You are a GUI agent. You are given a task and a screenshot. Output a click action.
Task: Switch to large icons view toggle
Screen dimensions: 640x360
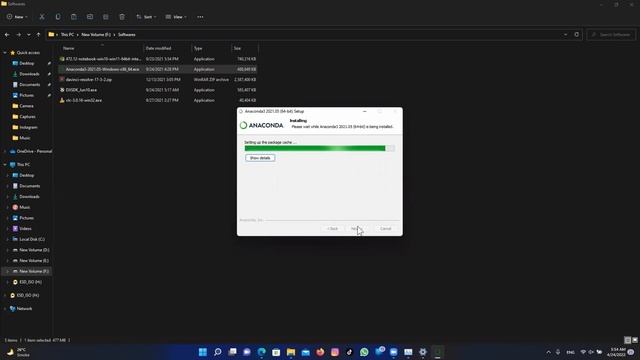pyautogui.click(x=635, y=340)
